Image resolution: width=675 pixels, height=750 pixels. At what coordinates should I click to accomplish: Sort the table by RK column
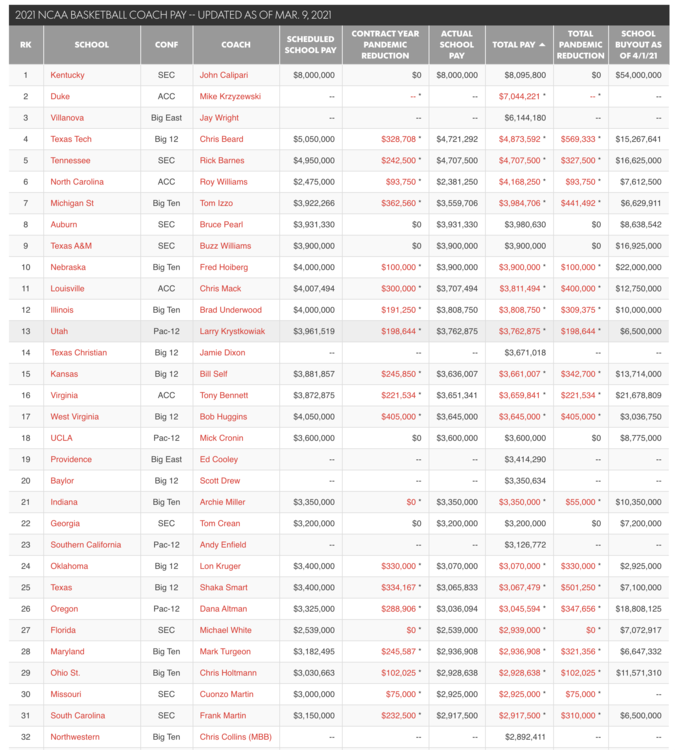[x=25, y=45]
